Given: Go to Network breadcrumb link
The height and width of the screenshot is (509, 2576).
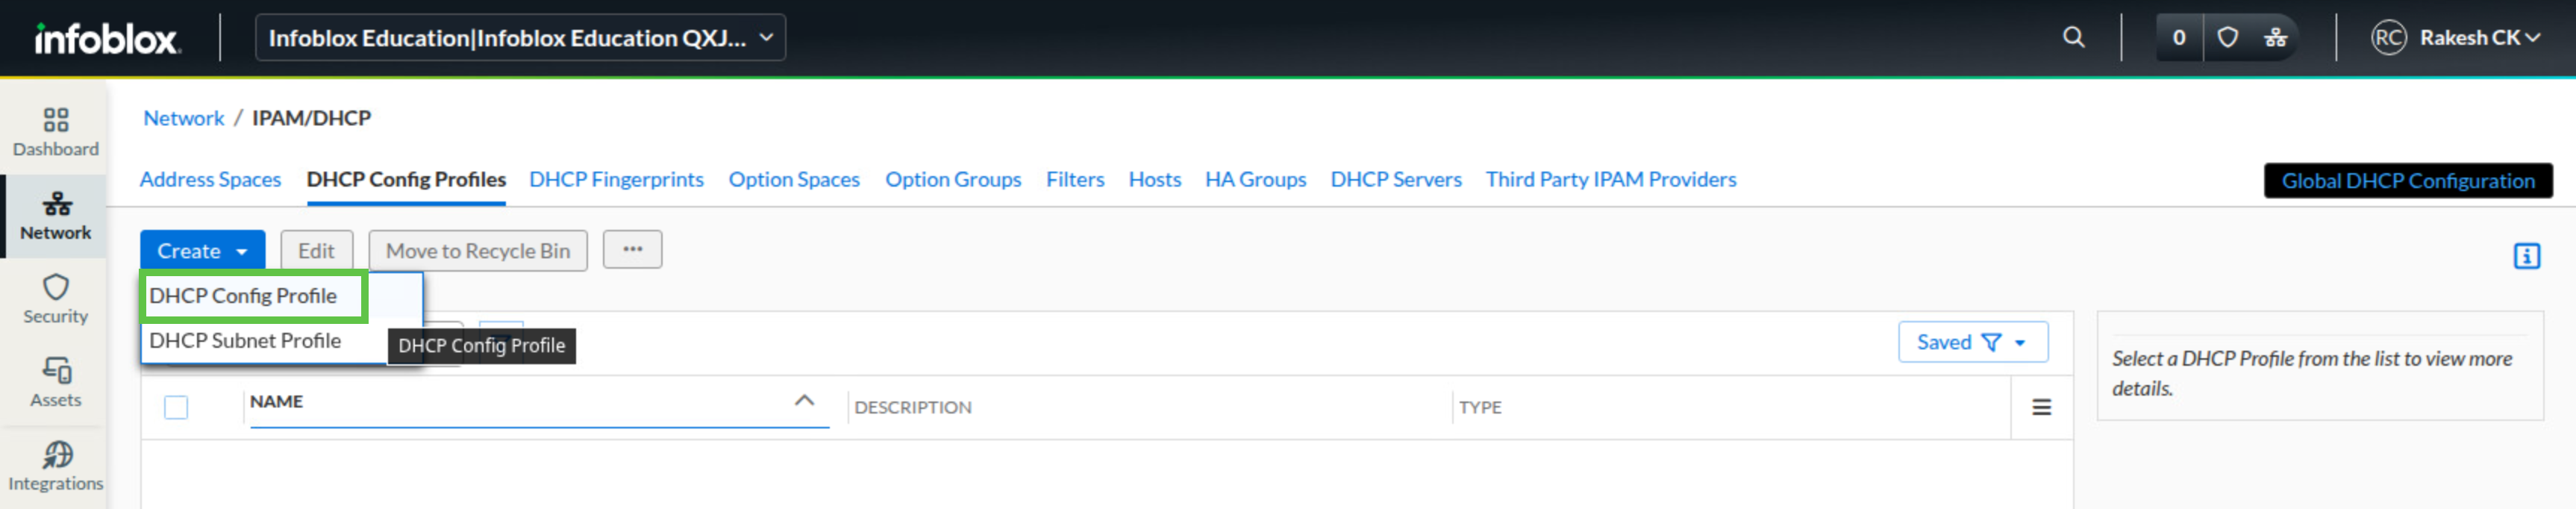Looking at the screenshot, I should (x=184, y=118).
